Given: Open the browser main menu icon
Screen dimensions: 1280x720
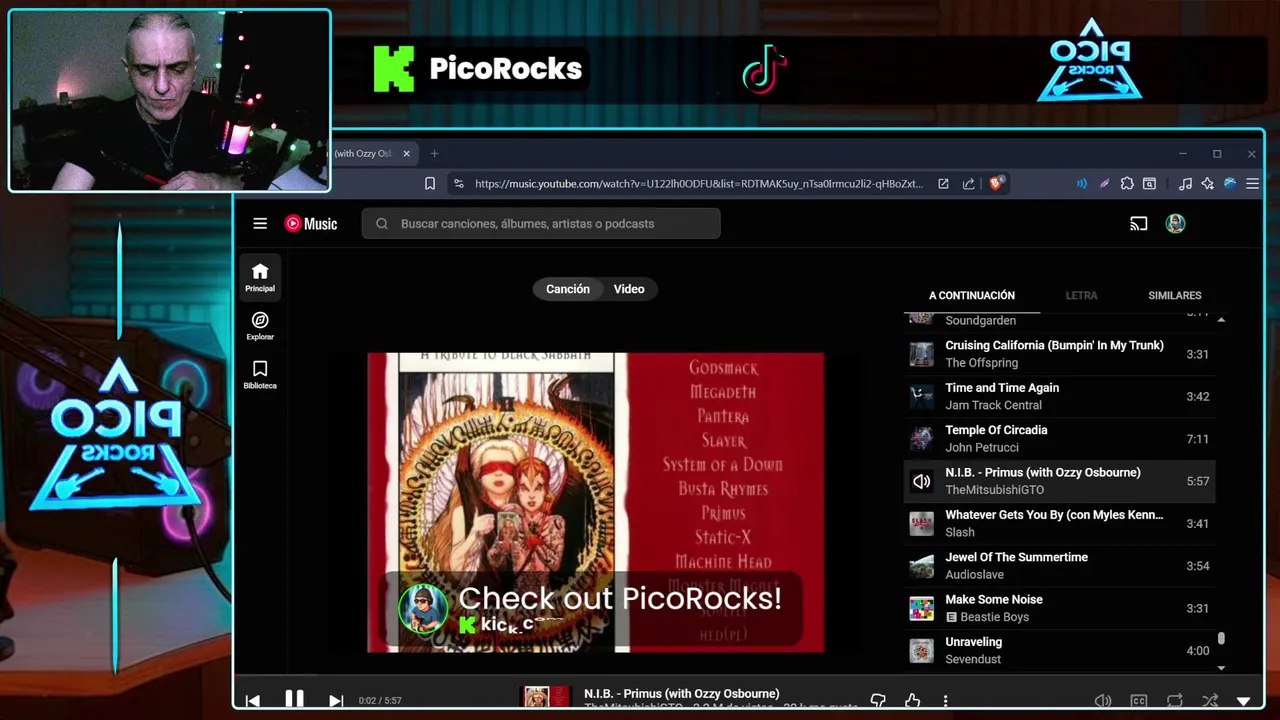Looking at the screenshot, I should (1252, 184).
